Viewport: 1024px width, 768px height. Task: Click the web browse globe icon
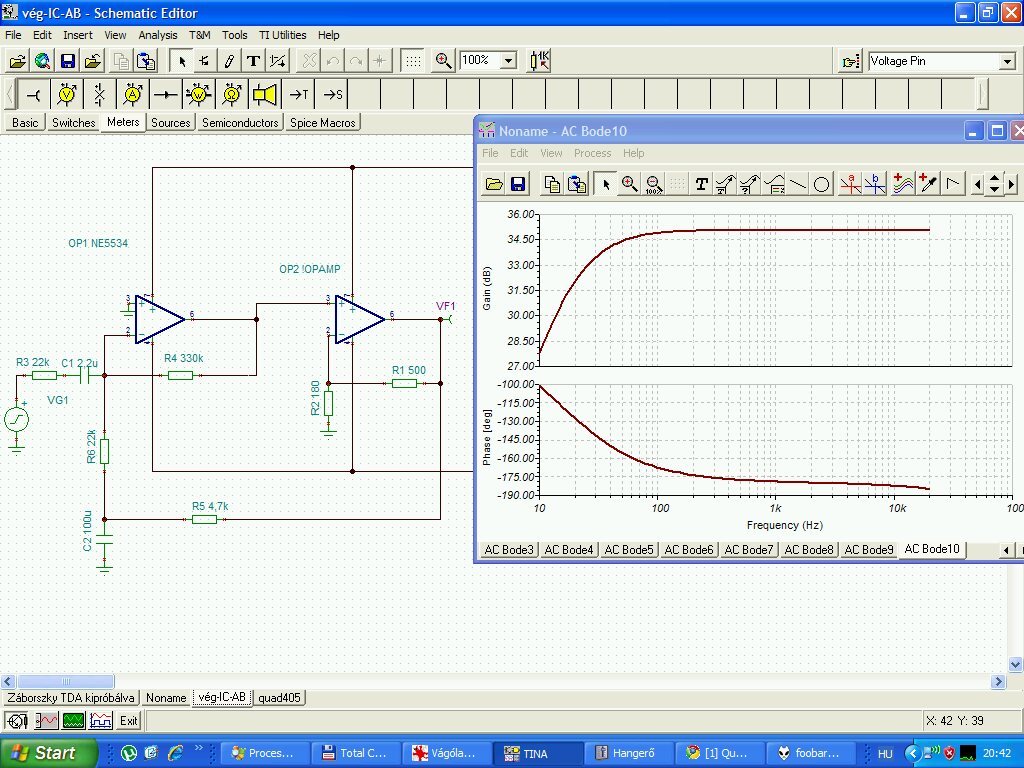tap(42, 61)
